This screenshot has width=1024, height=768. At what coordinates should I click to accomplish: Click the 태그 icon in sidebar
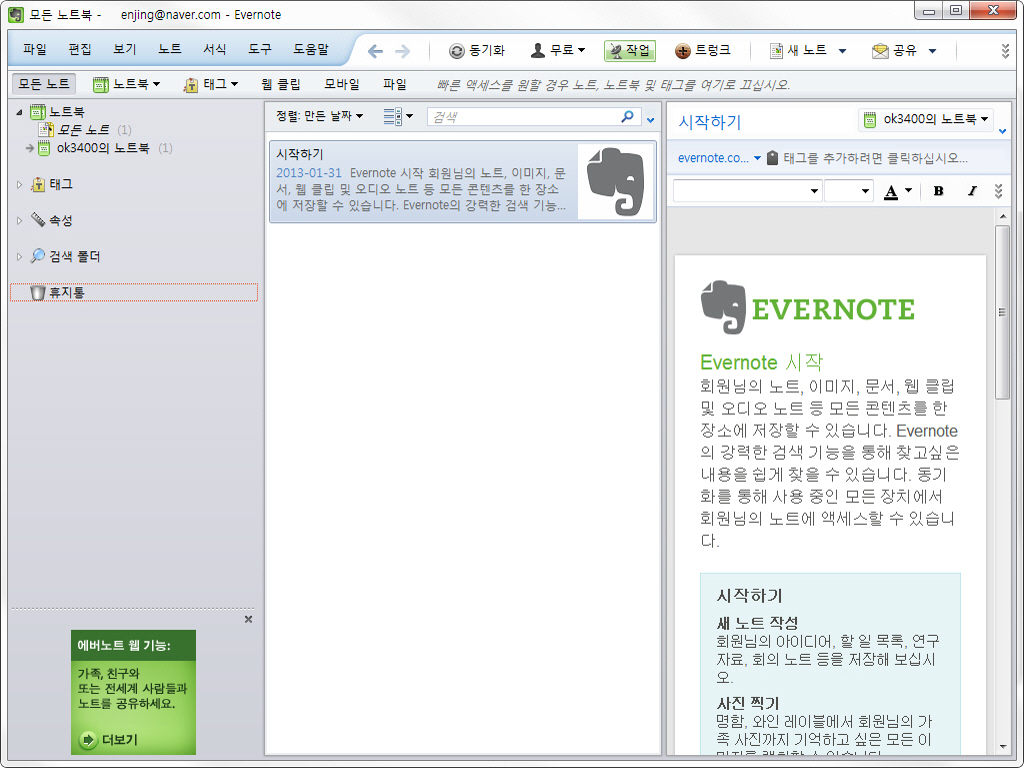click(x=38, y=185)
